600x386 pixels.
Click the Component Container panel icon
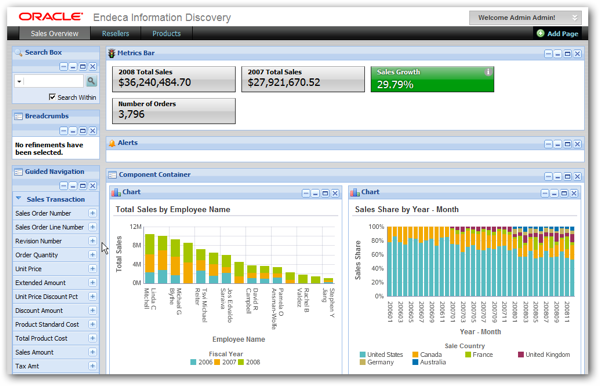point(112,175)
